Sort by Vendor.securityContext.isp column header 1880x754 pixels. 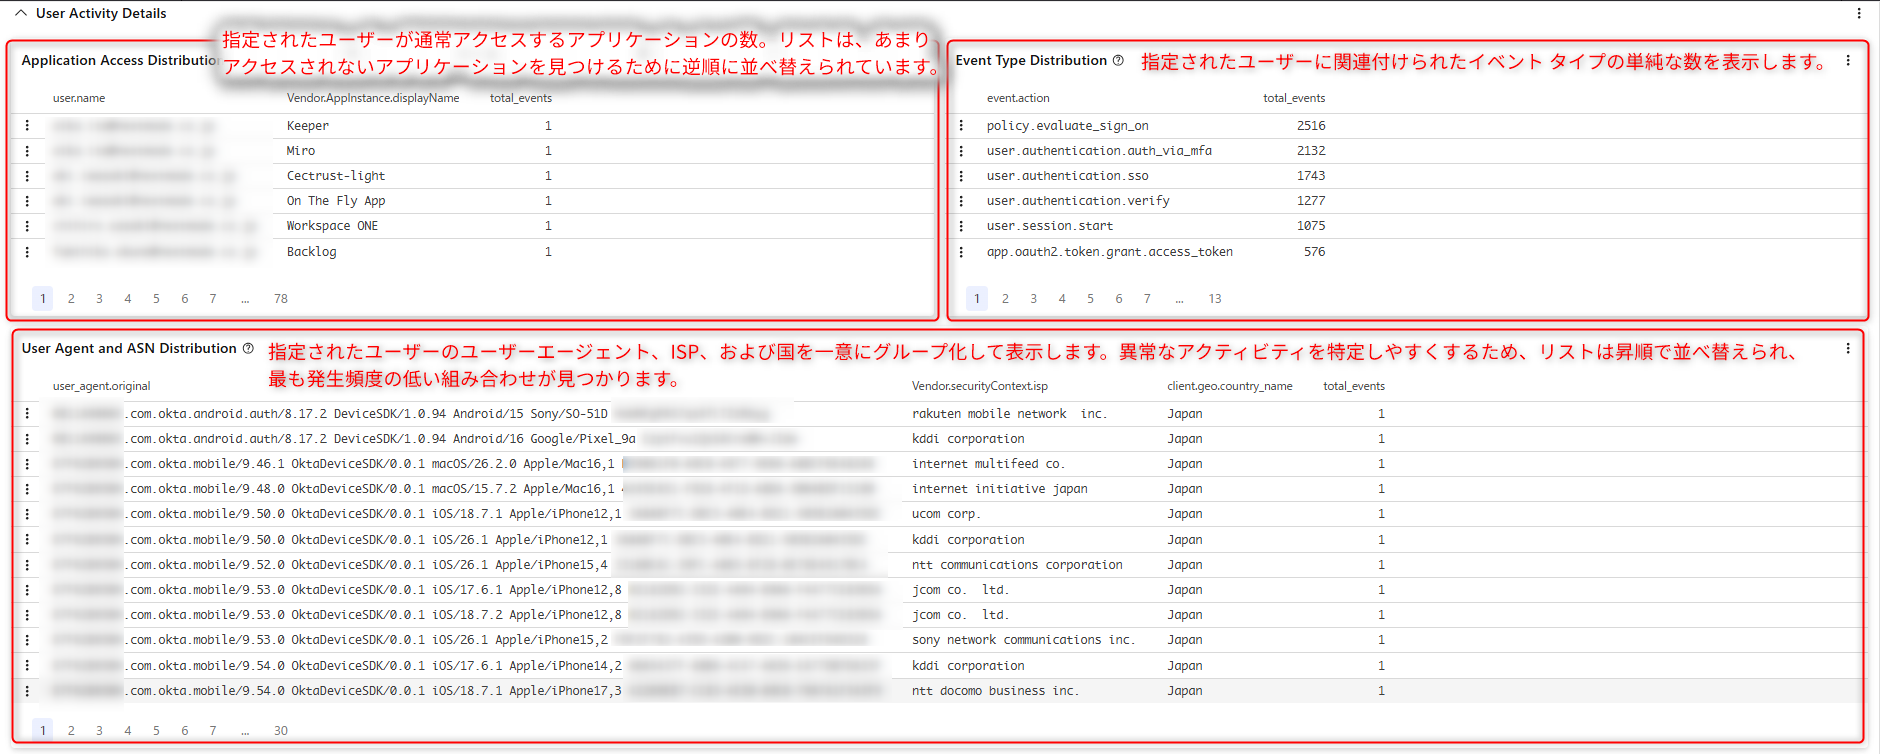(980, 386)
